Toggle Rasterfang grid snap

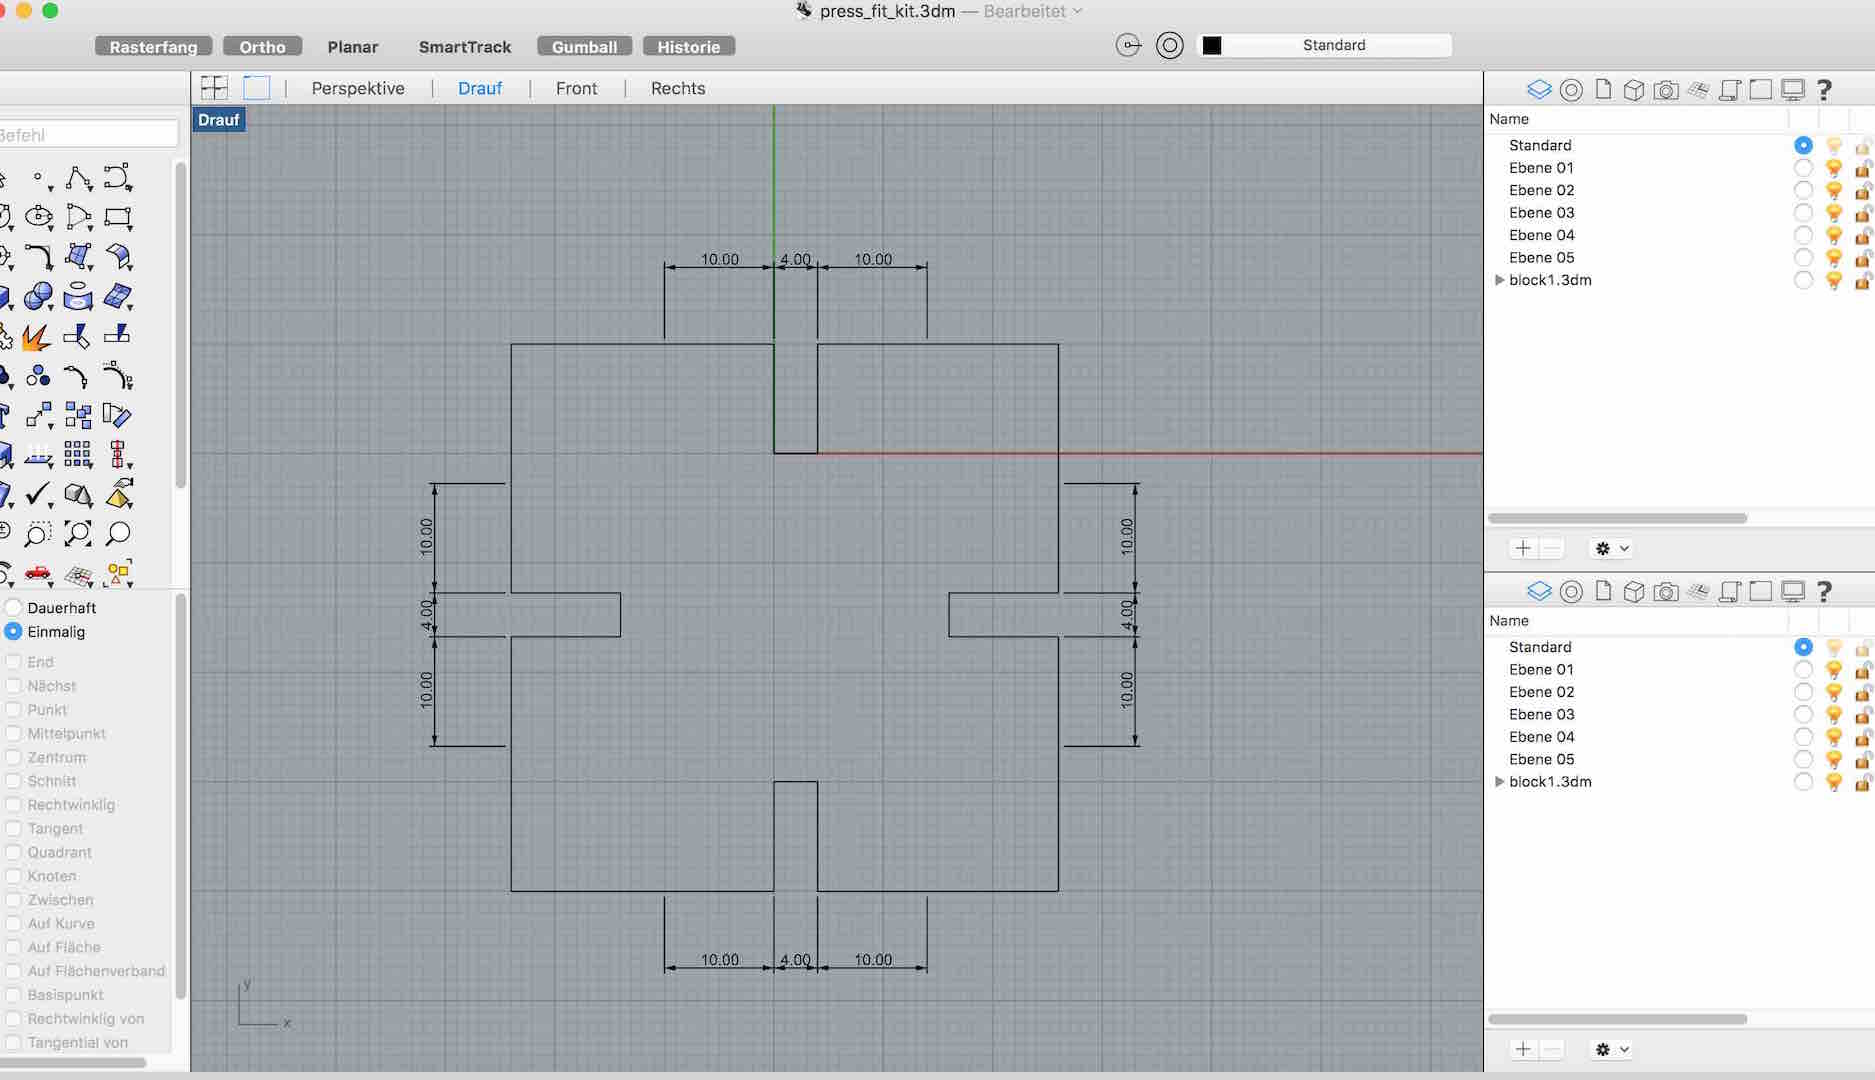pyautogui.click(x=153, y=47)
